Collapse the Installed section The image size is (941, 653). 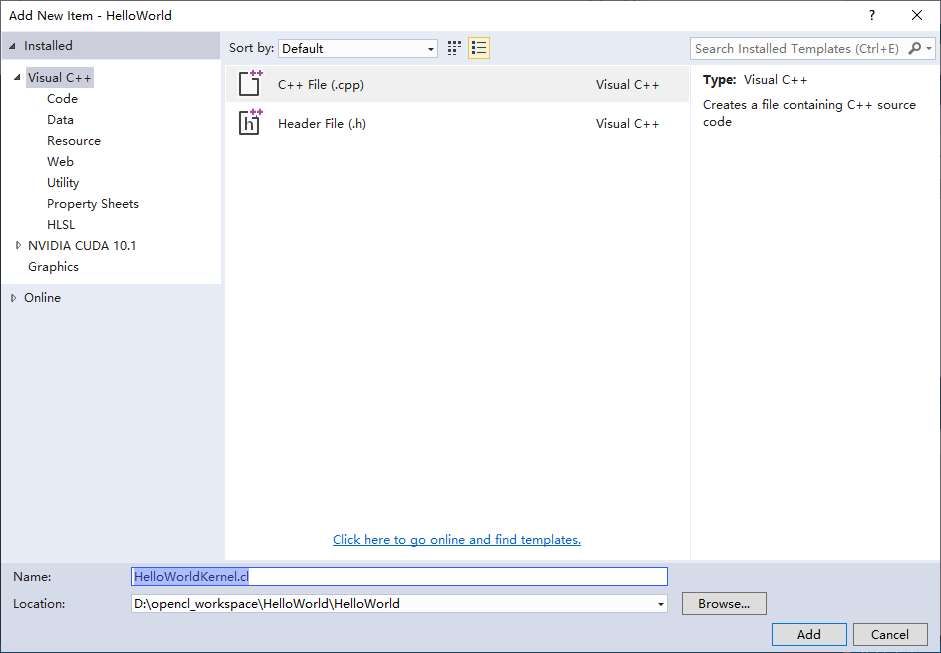coord(12,45)
